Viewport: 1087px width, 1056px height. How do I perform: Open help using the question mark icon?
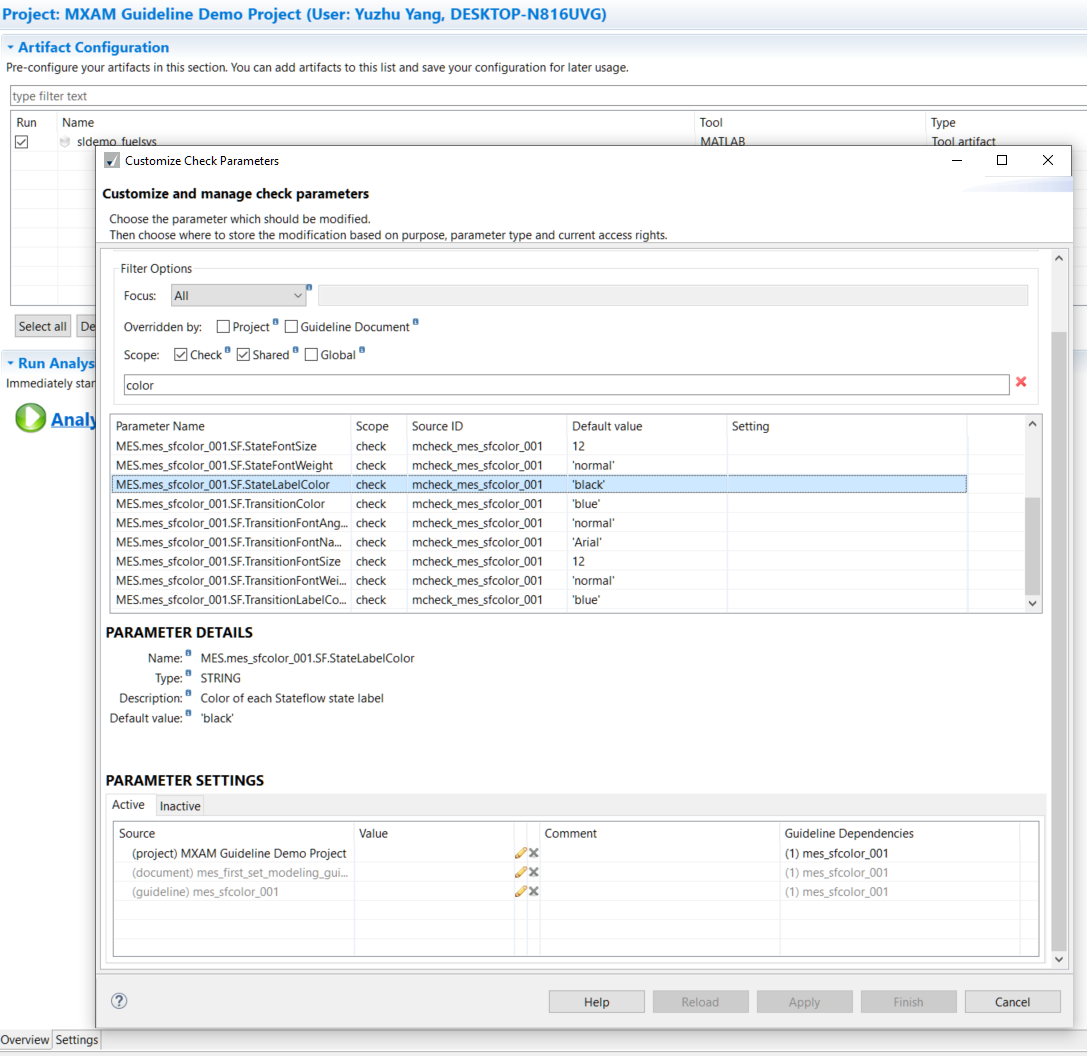pyautogui.click(x=118, y=1001)
